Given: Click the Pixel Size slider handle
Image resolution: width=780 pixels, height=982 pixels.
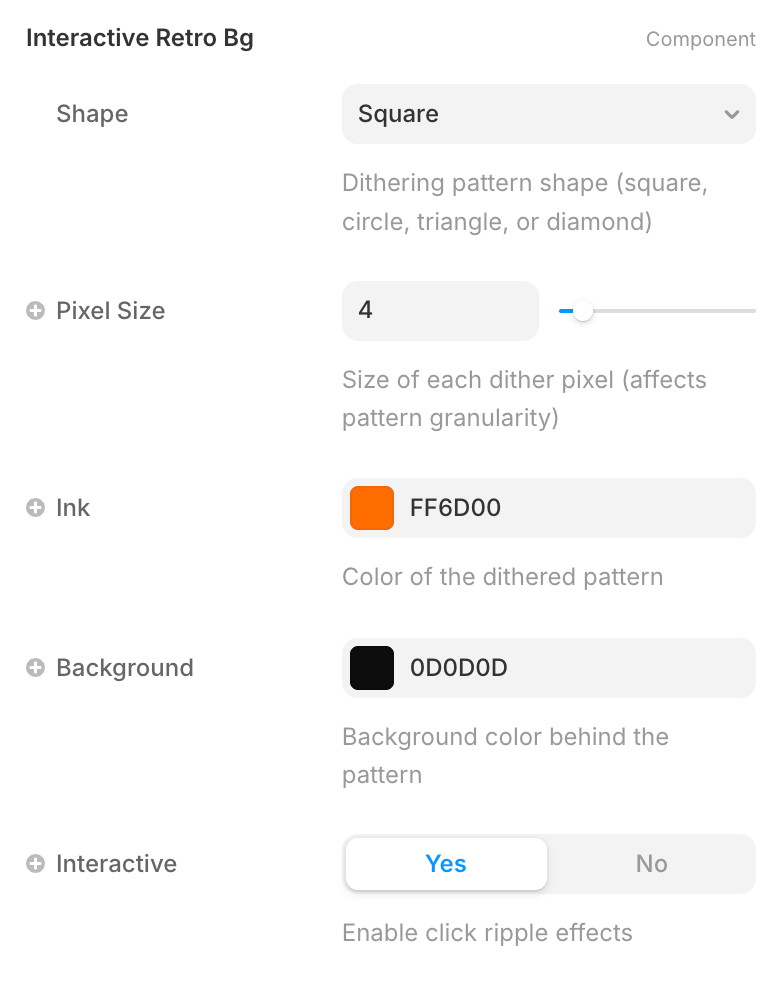Looking at the screenshot, I should click(x=583, y=311).
